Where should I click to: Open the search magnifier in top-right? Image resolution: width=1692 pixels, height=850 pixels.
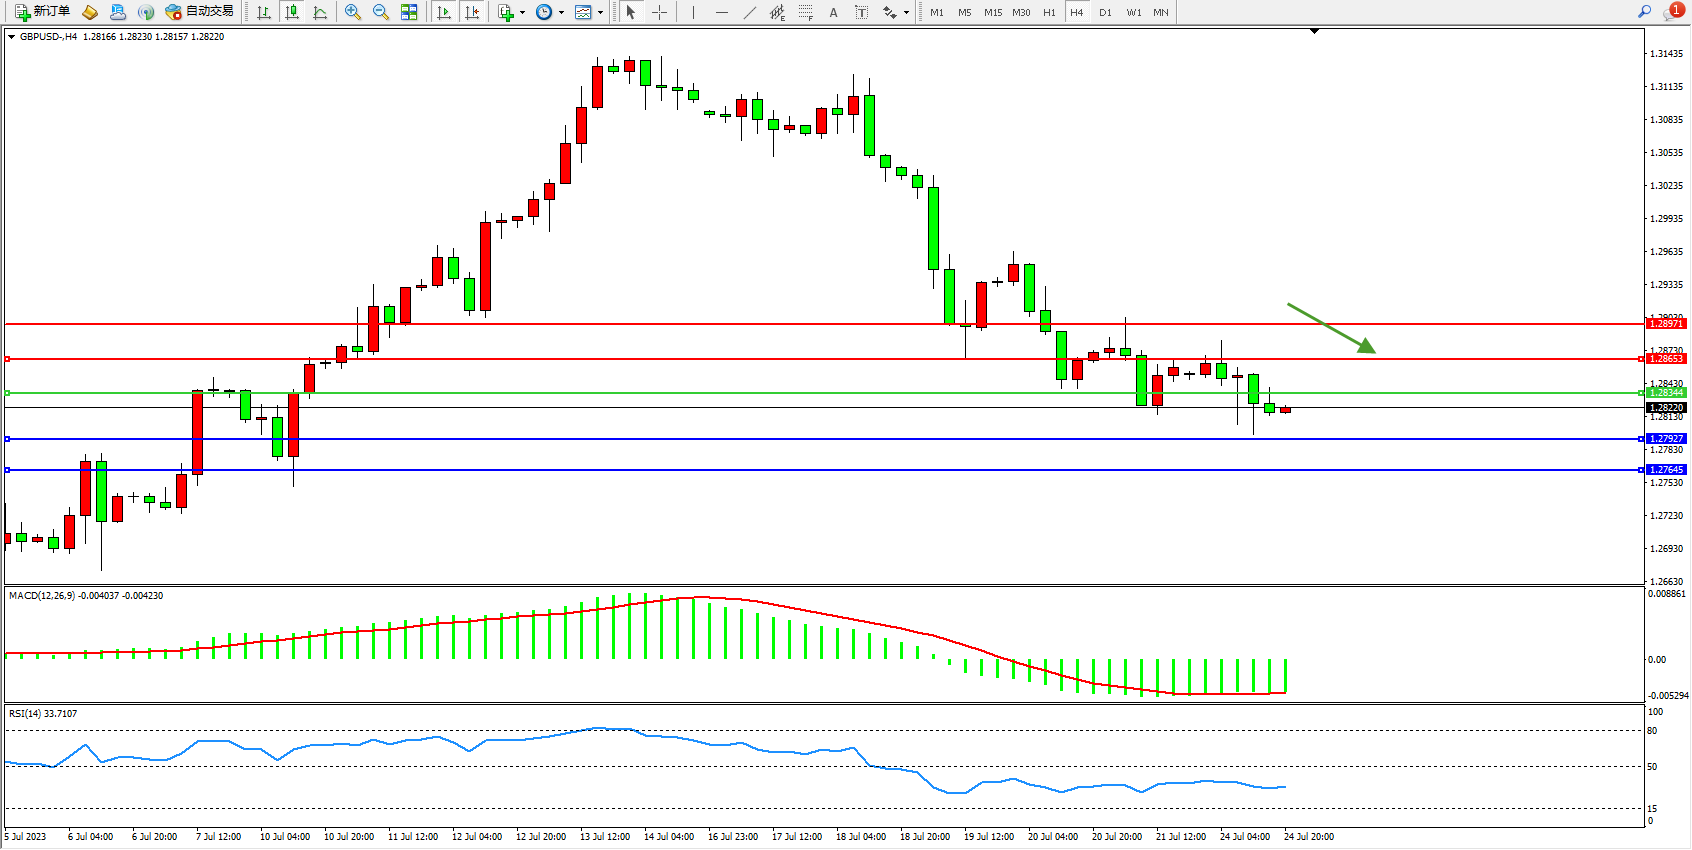[x=1644, y=12]
